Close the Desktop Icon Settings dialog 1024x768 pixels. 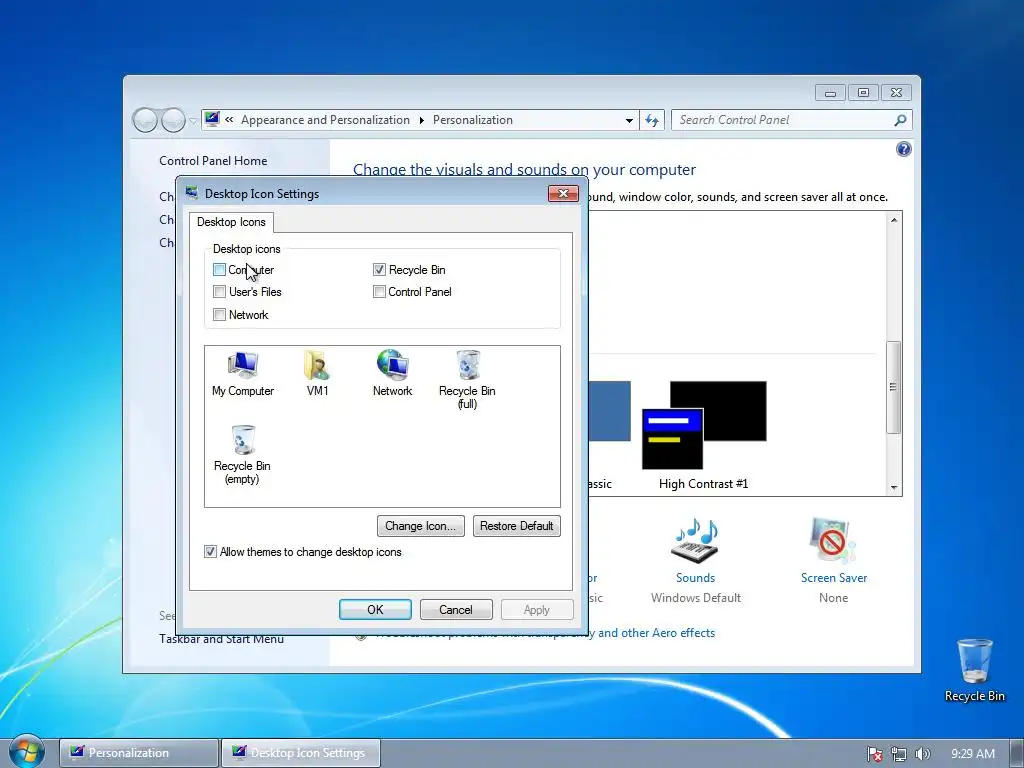click(563, 193)
